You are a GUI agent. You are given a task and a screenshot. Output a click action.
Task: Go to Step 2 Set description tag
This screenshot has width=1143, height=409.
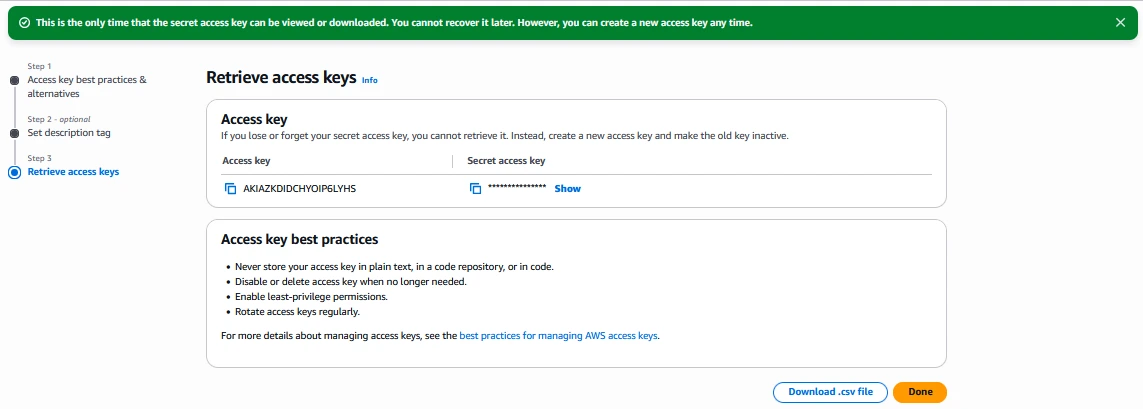click(x=69, y=133)
